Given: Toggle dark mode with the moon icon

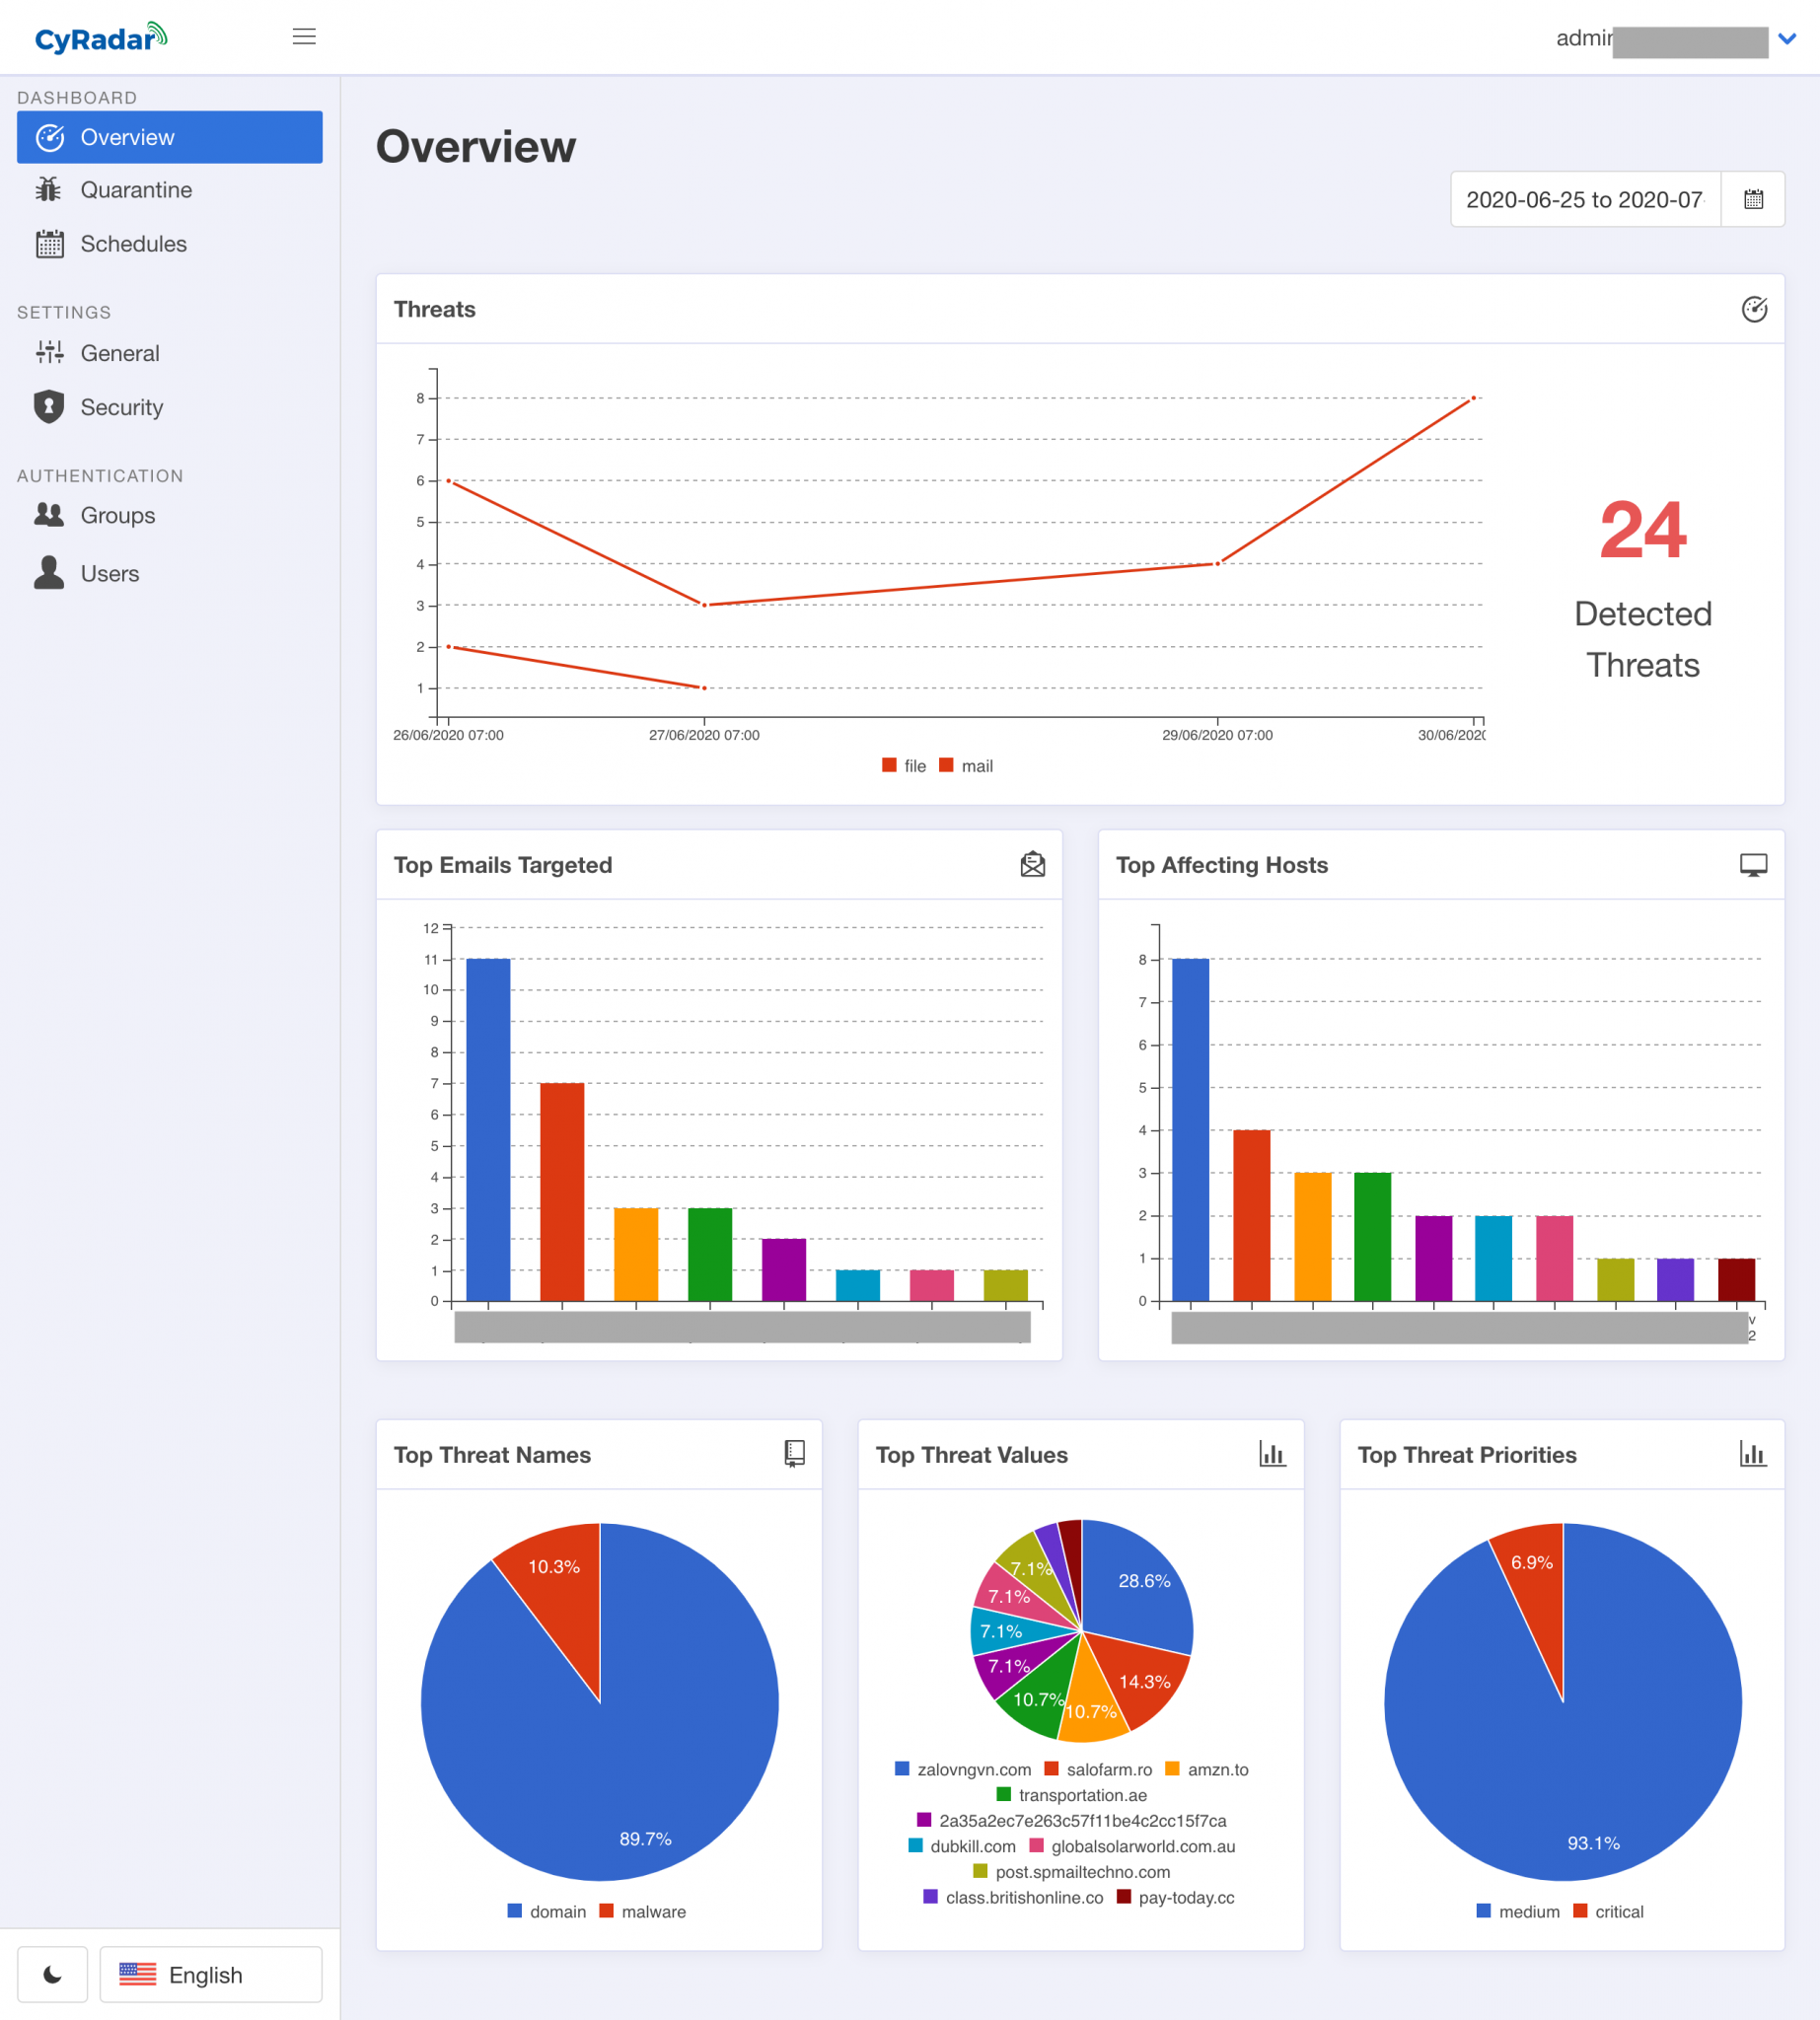Looking at the screenshot, I should 52,1974.
